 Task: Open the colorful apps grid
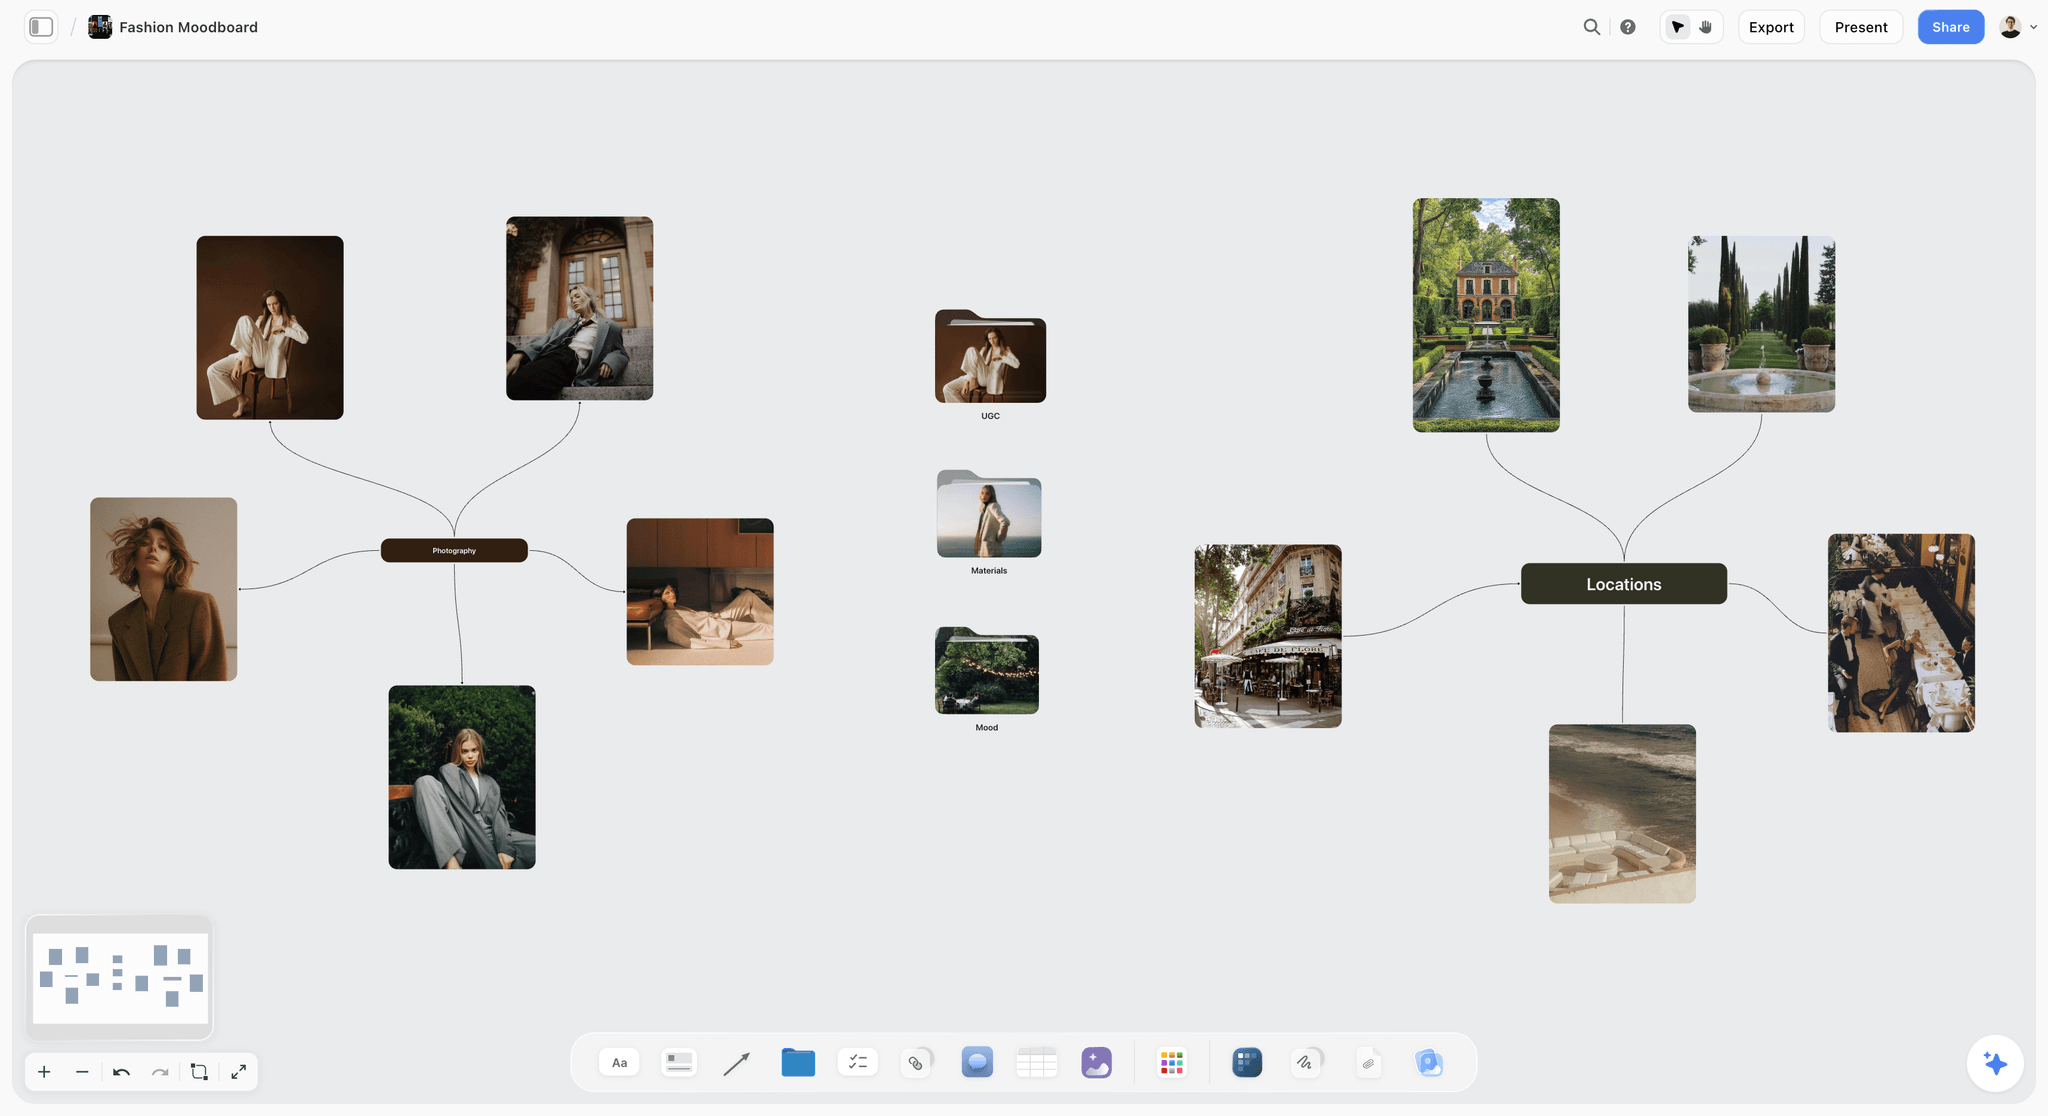click(1171, 1062)
